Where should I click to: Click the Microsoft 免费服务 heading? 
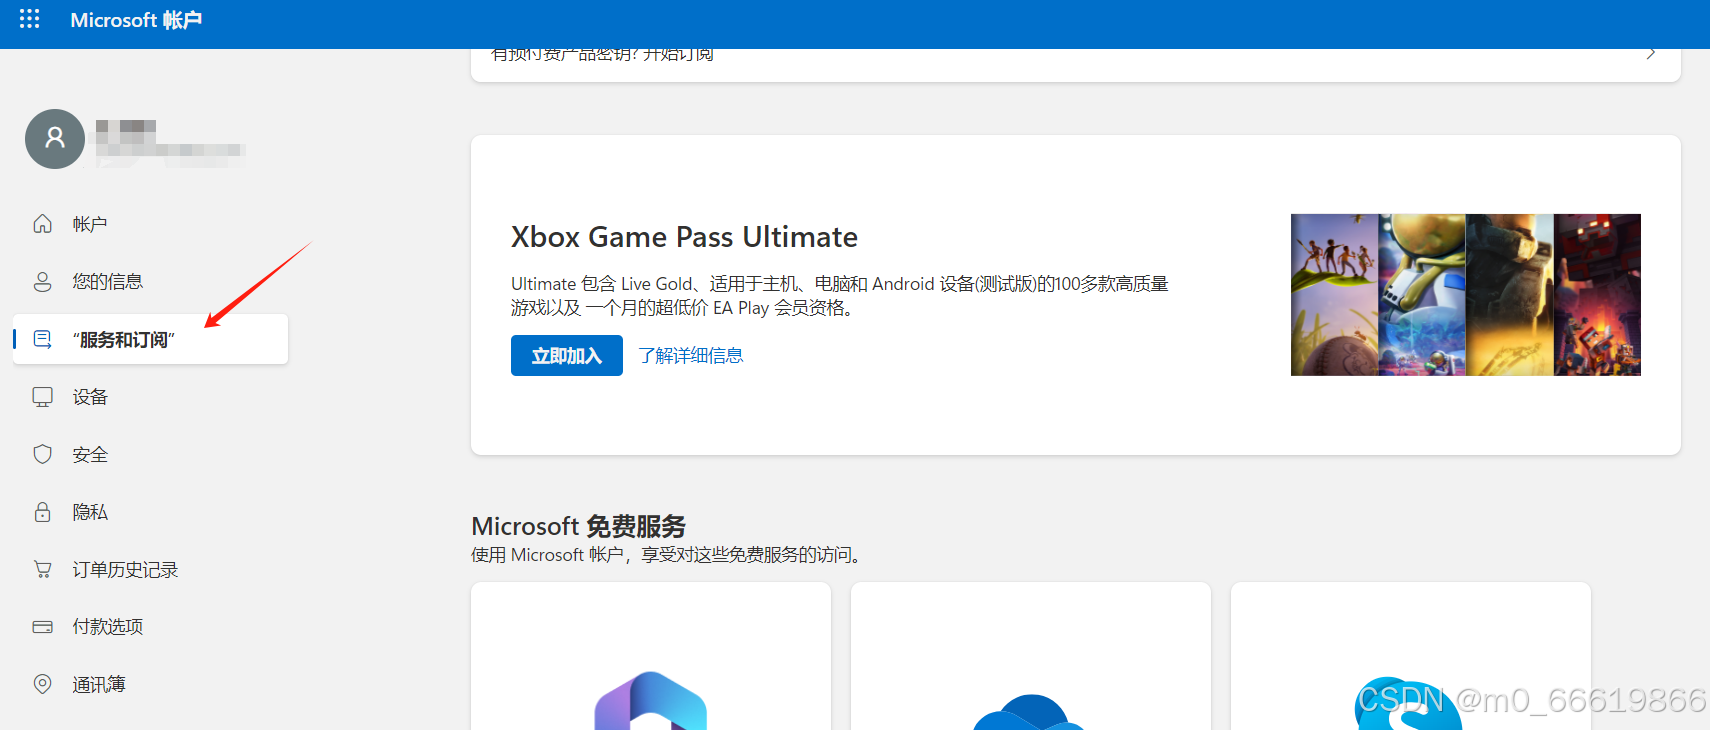click(x=579, y=526)
